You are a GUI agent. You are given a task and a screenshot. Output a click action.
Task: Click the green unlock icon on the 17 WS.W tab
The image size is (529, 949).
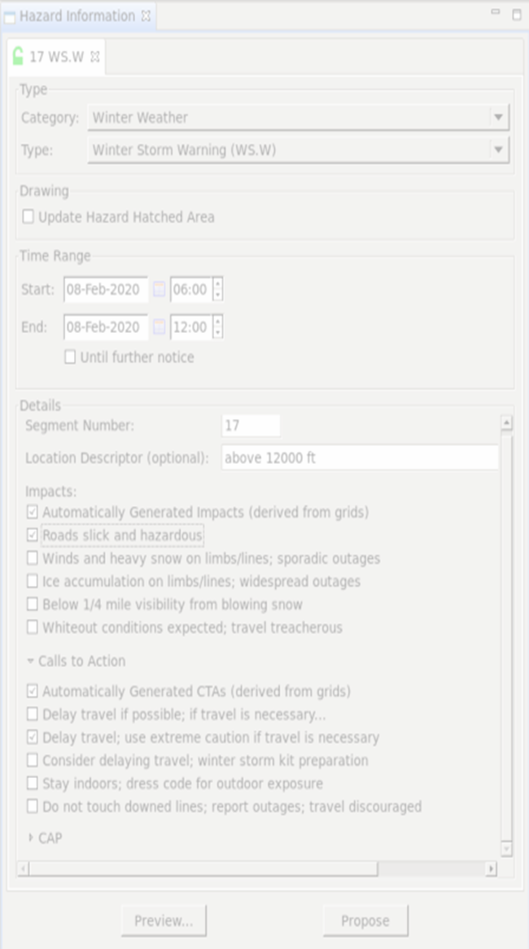pos(18,56)
